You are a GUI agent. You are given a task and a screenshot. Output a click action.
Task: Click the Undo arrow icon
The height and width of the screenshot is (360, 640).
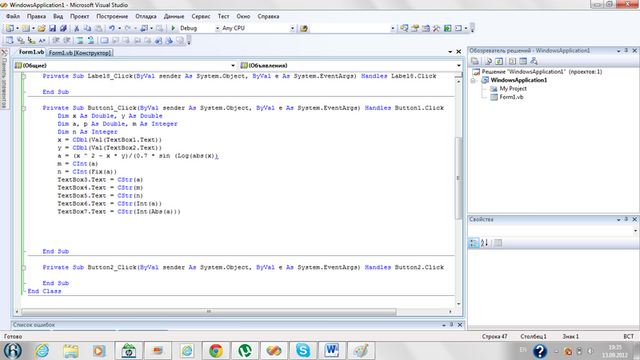click(x=111, y=28)
